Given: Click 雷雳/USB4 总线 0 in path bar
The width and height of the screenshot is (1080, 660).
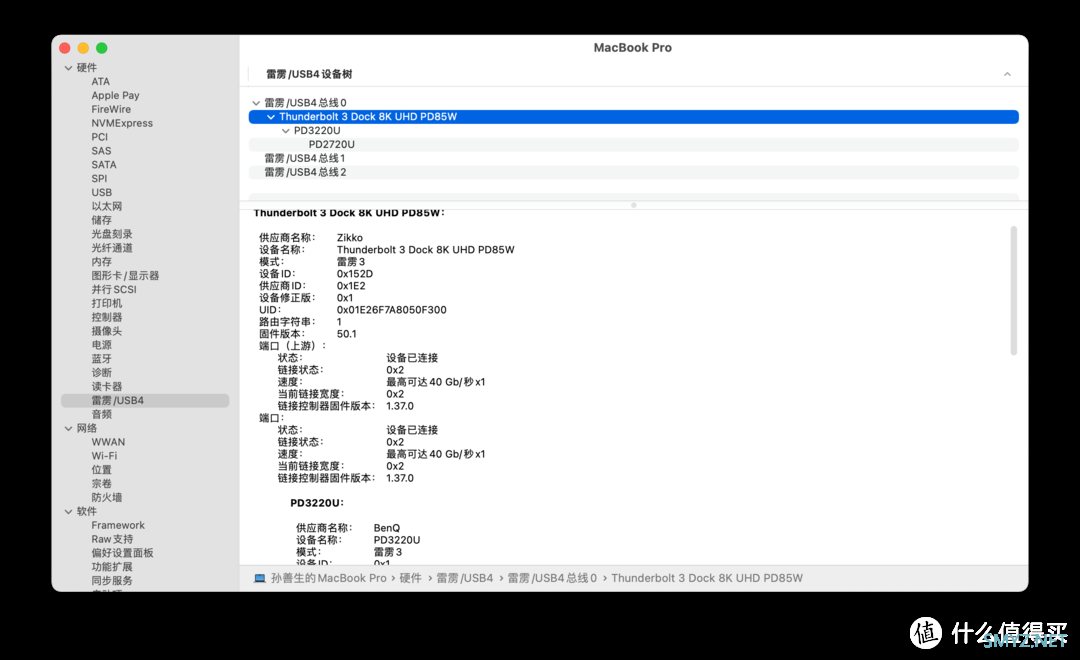Looking at the screenshot, I should [552, 579].
